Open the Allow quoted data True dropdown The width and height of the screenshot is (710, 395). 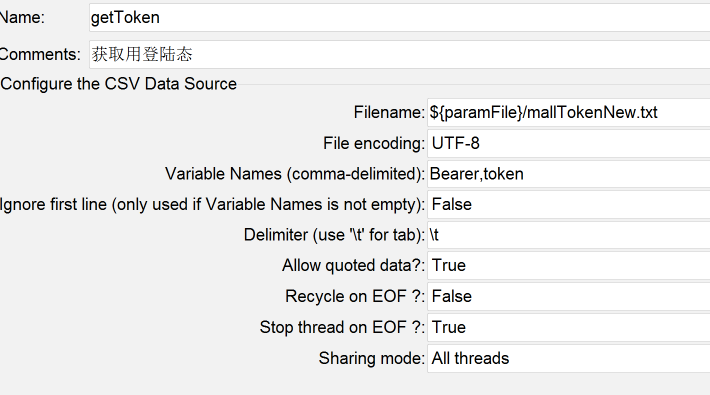pos(569,265)
